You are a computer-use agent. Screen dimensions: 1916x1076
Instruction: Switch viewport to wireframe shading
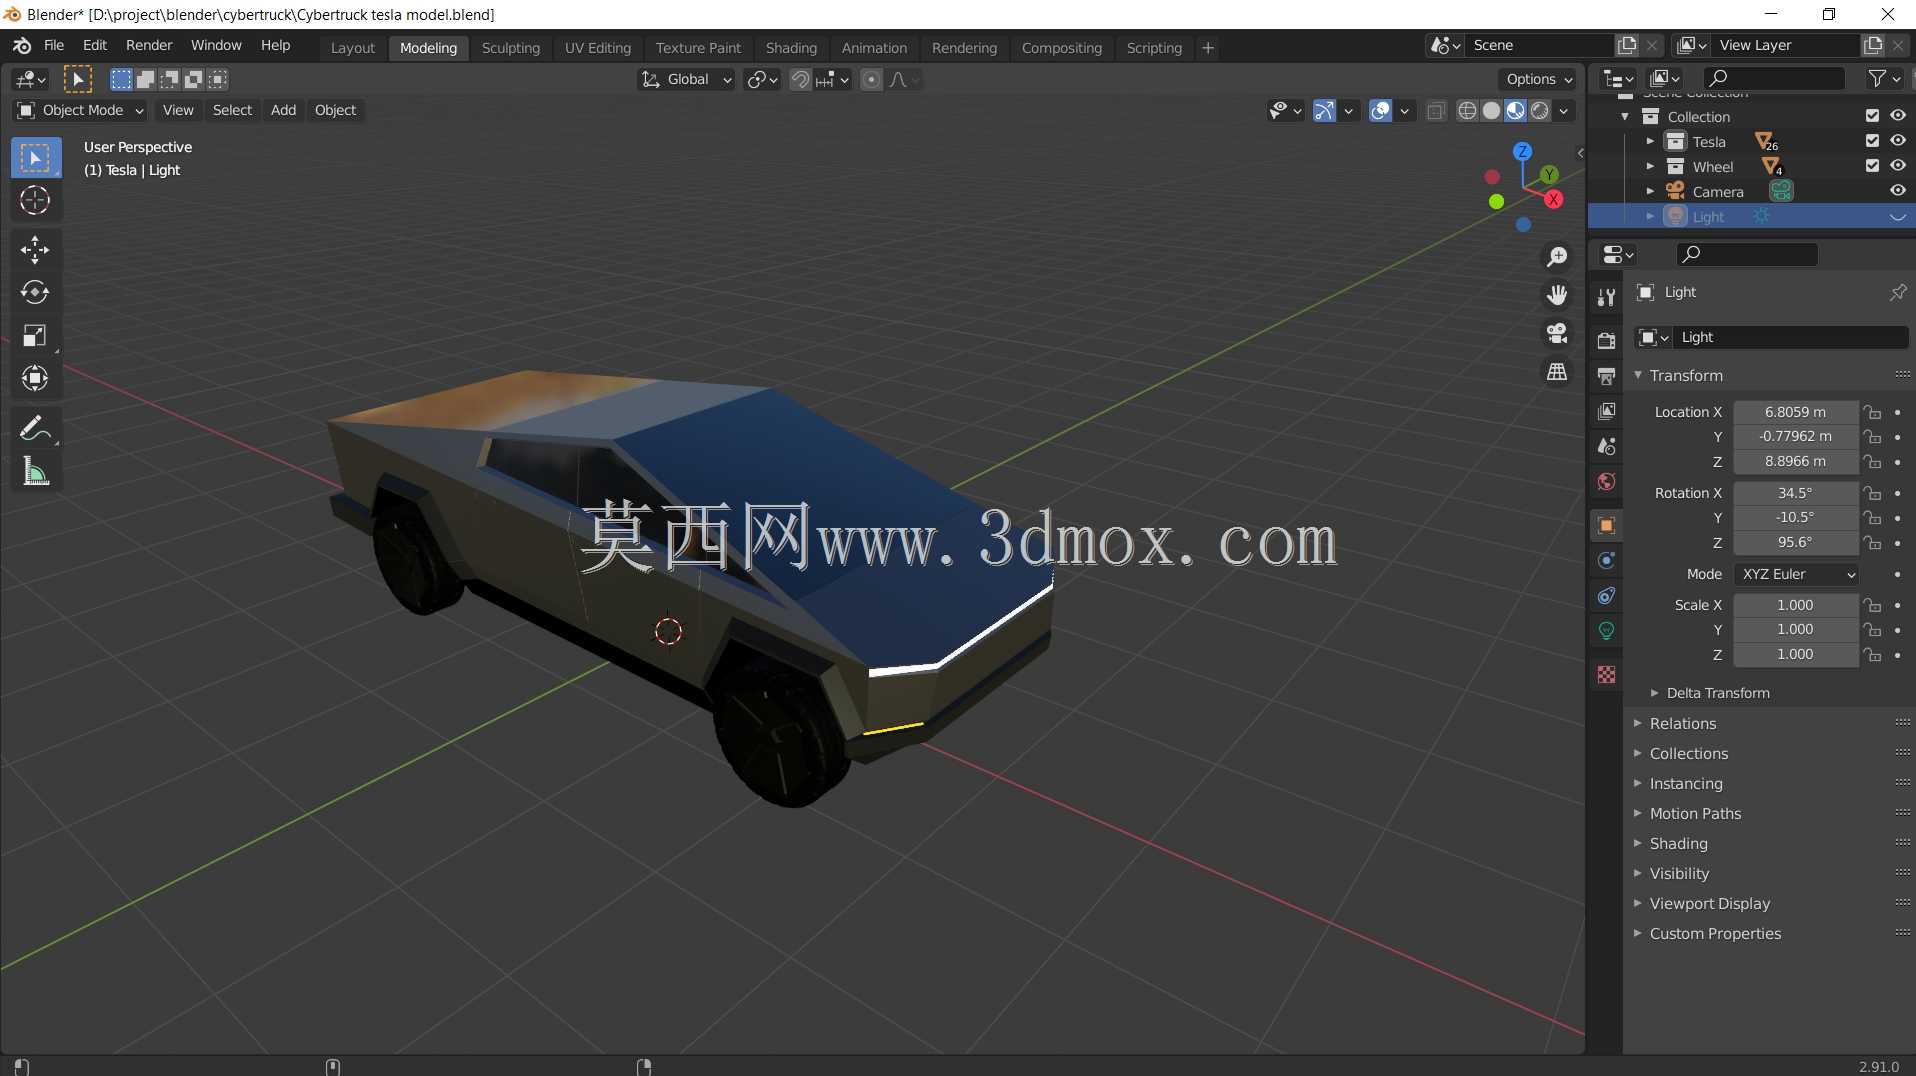pos(1467,111)
